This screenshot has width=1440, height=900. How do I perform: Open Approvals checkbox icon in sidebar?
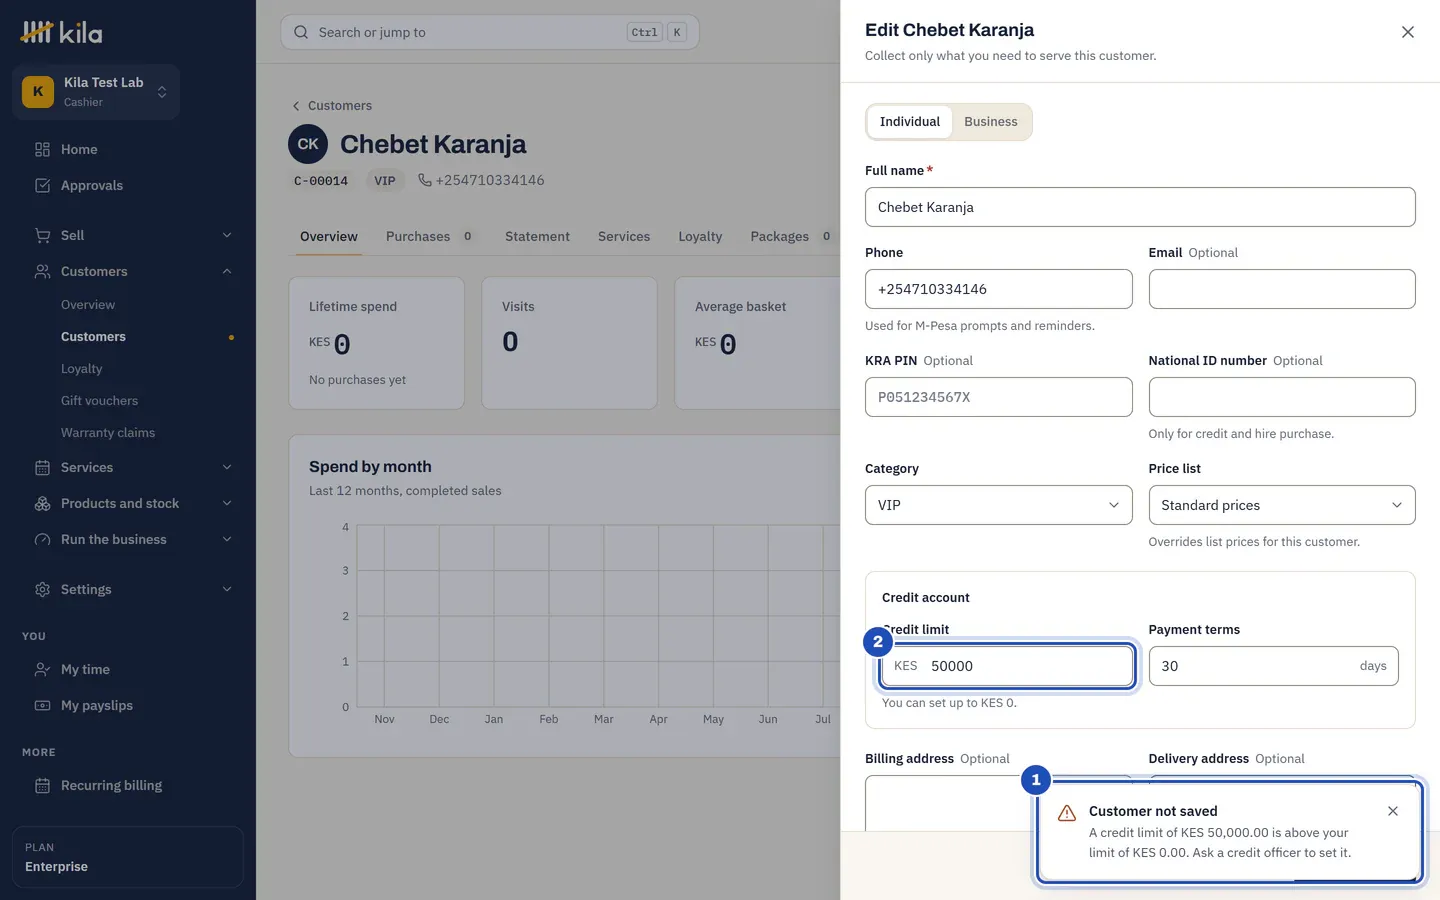pos(42,185)
